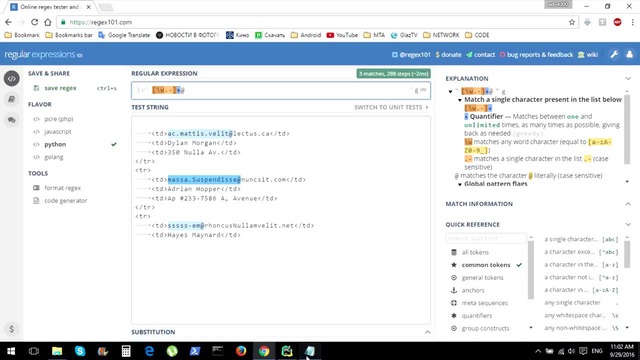Collapse 'Match a single character' tree node
Screen dimensions: 640x360
[460, 100]
